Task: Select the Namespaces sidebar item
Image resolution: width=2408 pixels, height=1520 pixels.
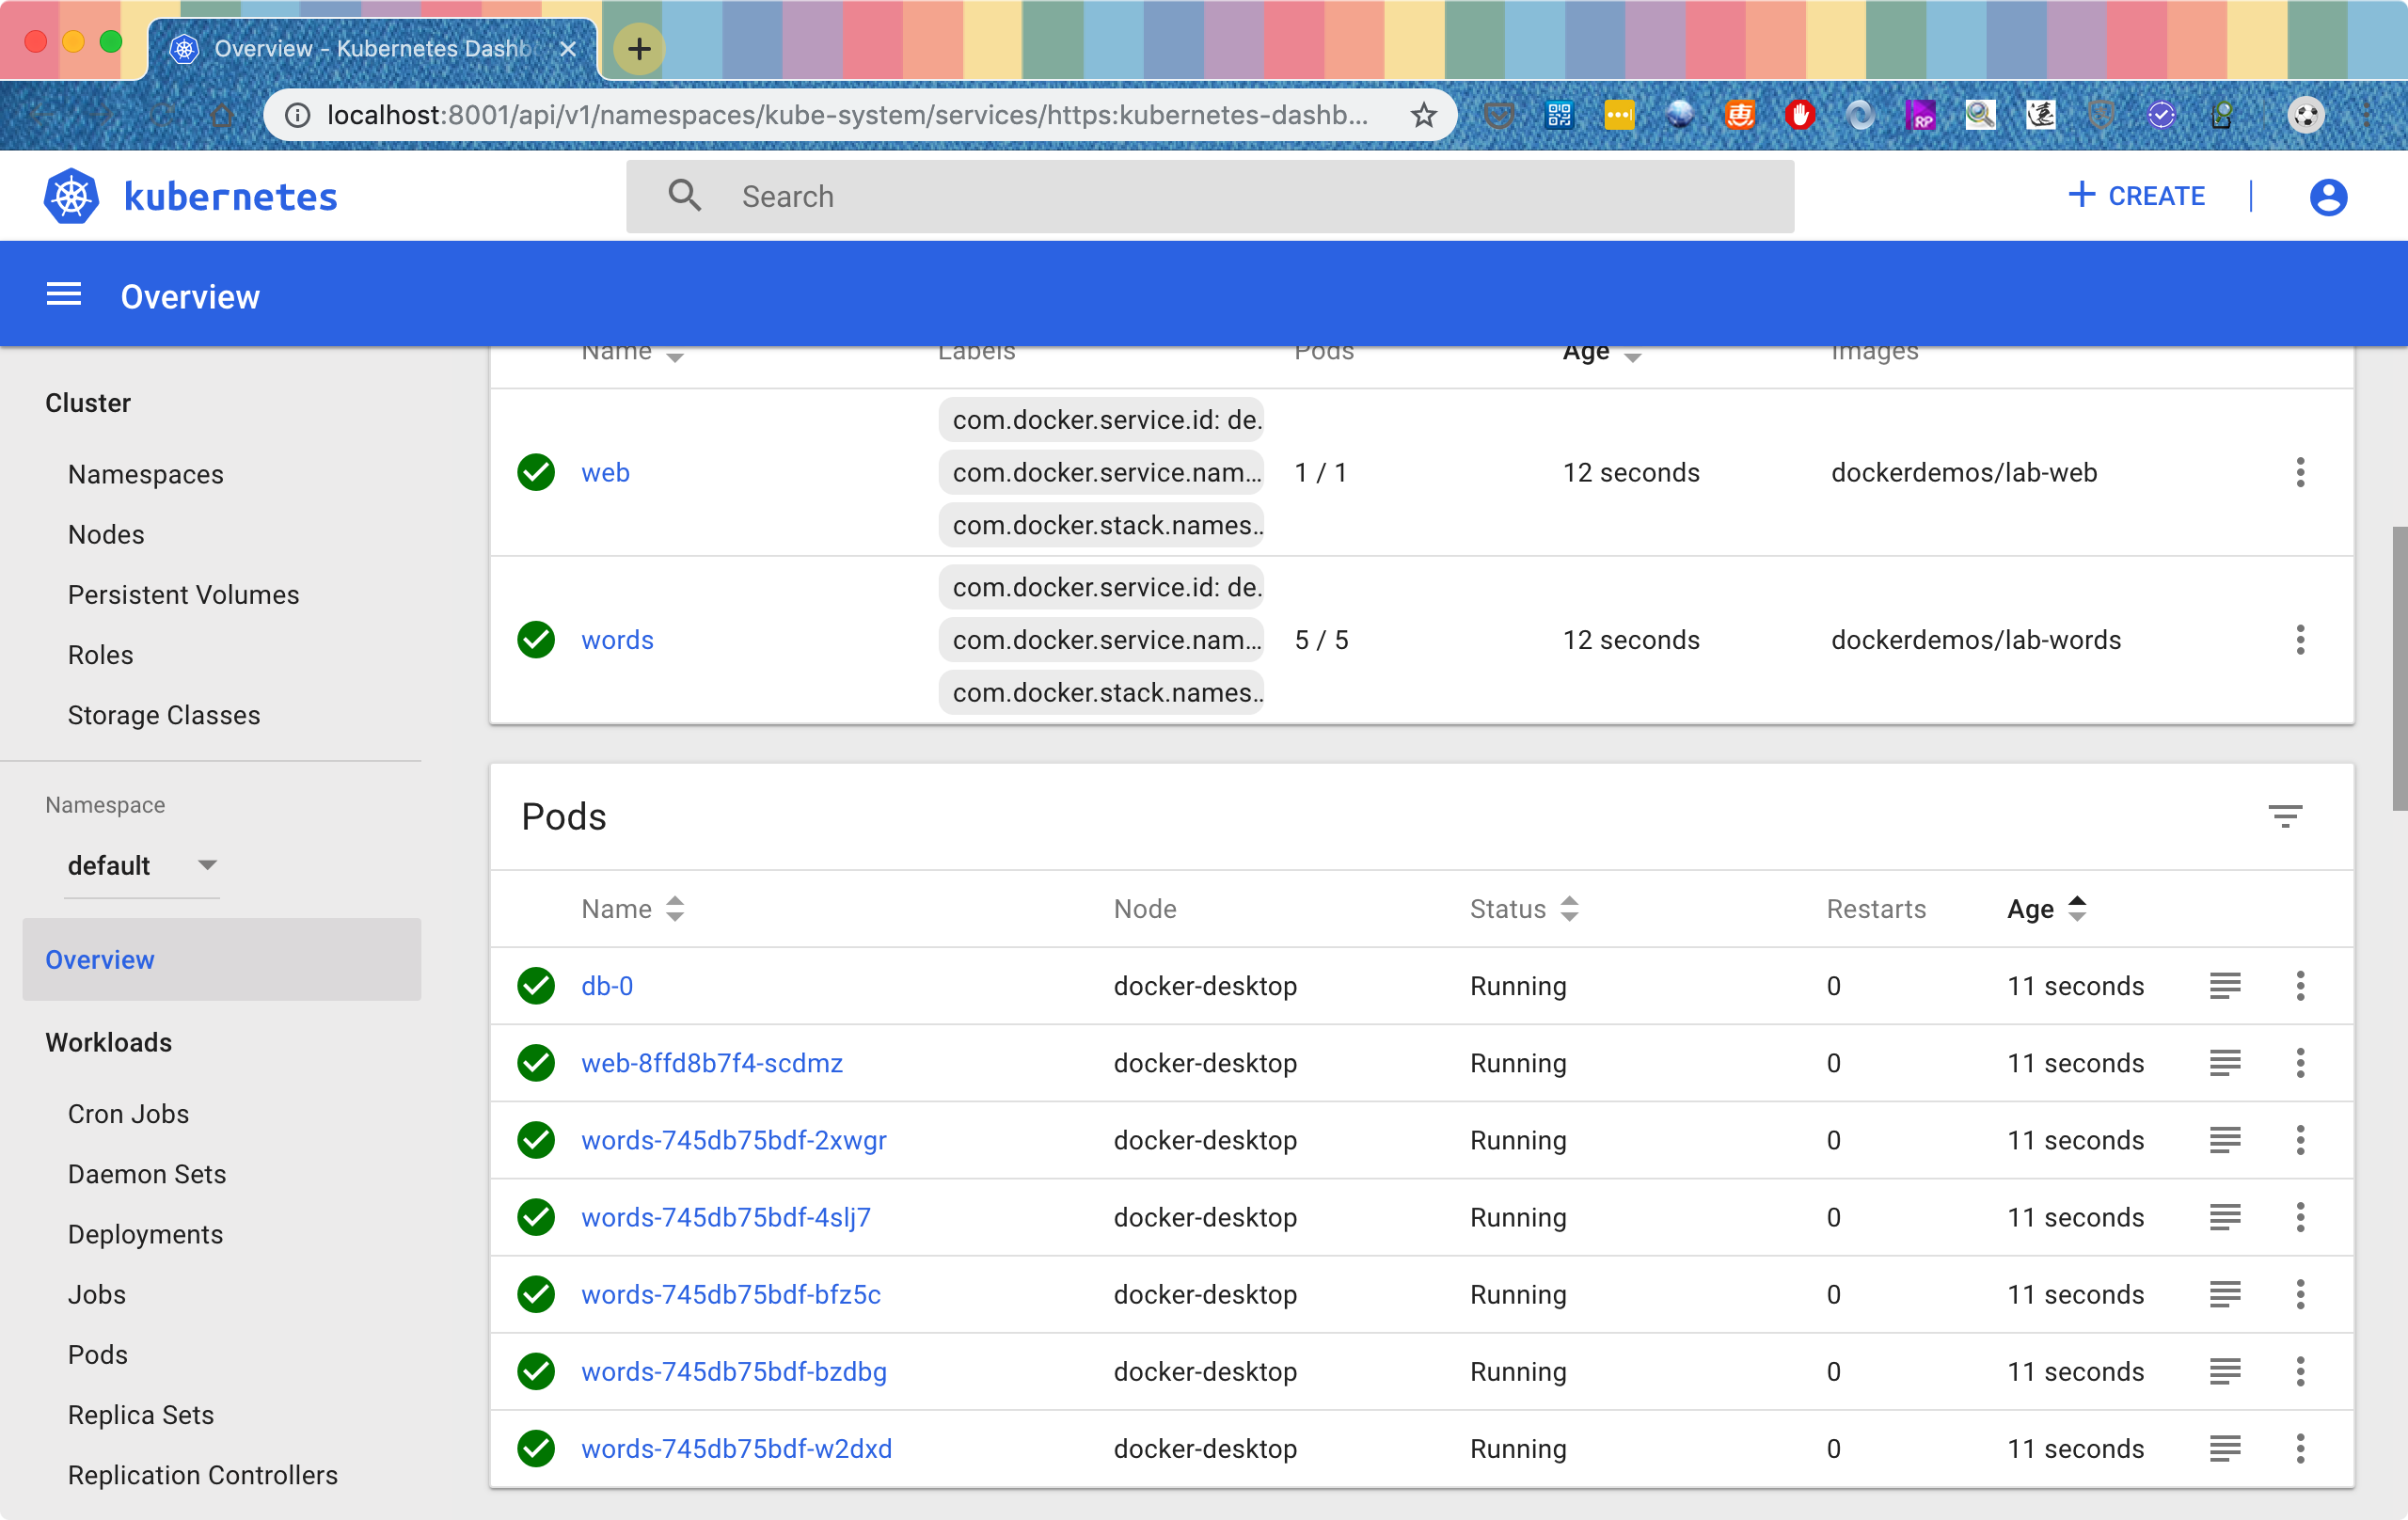Action: 146,473
